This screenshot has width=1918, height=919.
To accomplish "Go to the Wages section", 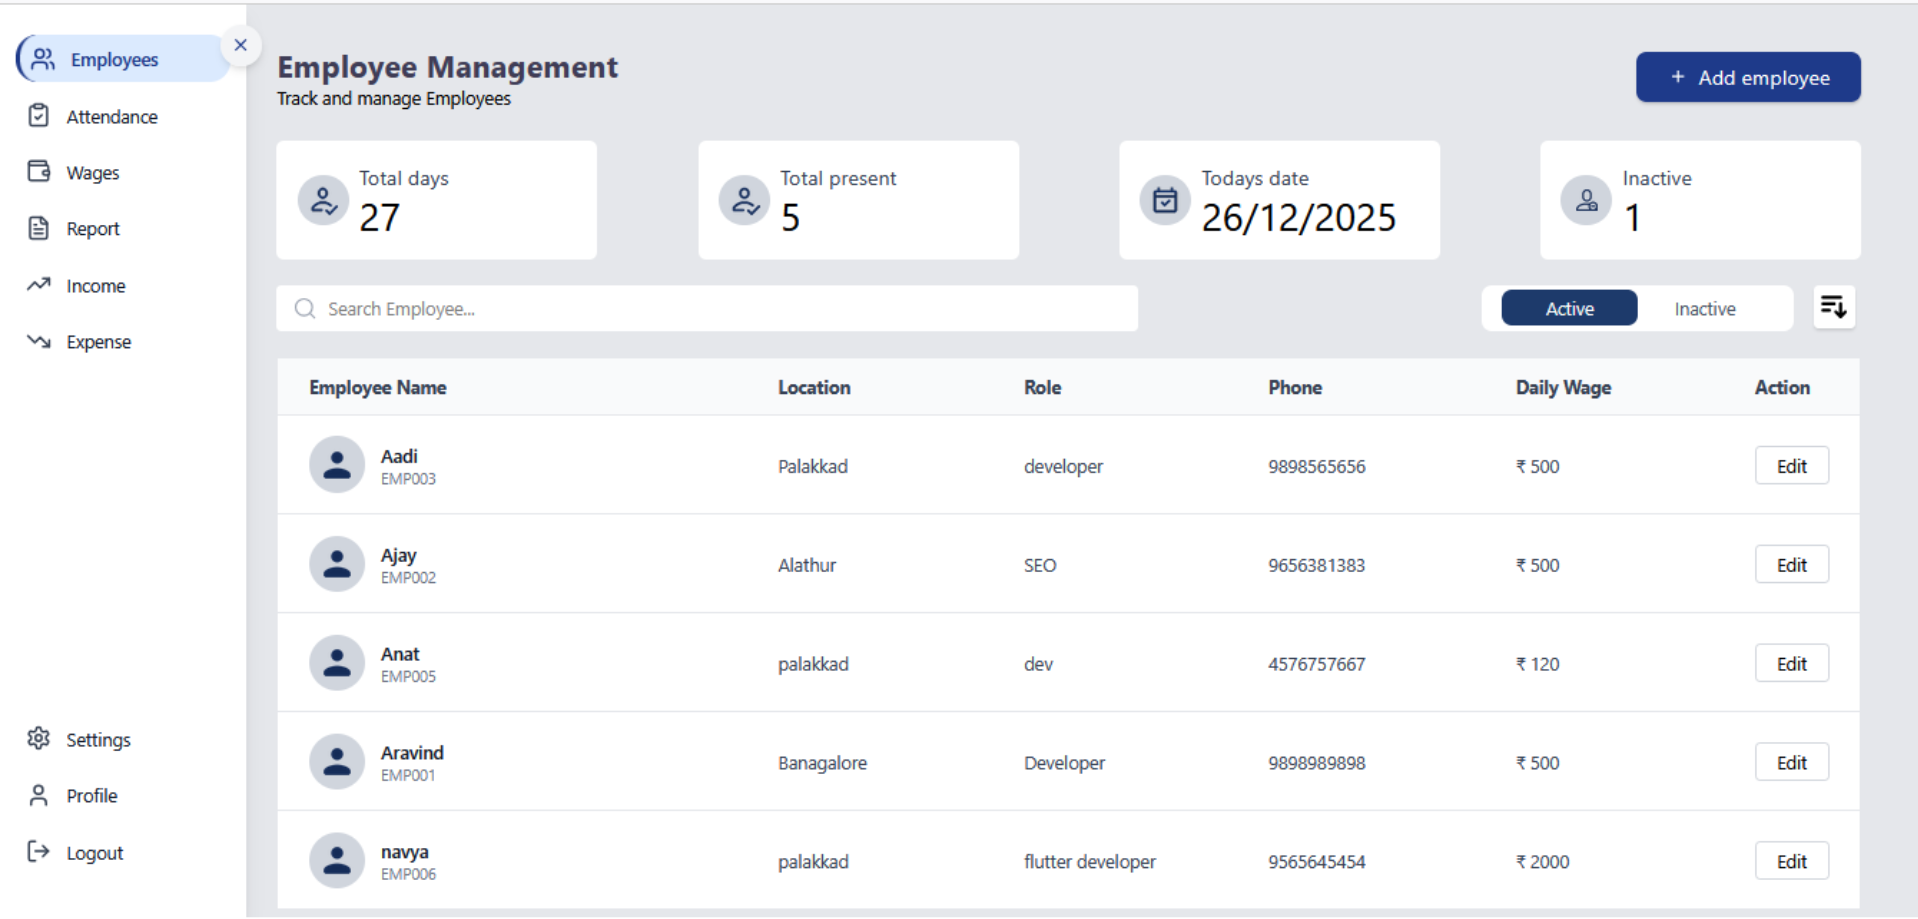I will point(92,173).
